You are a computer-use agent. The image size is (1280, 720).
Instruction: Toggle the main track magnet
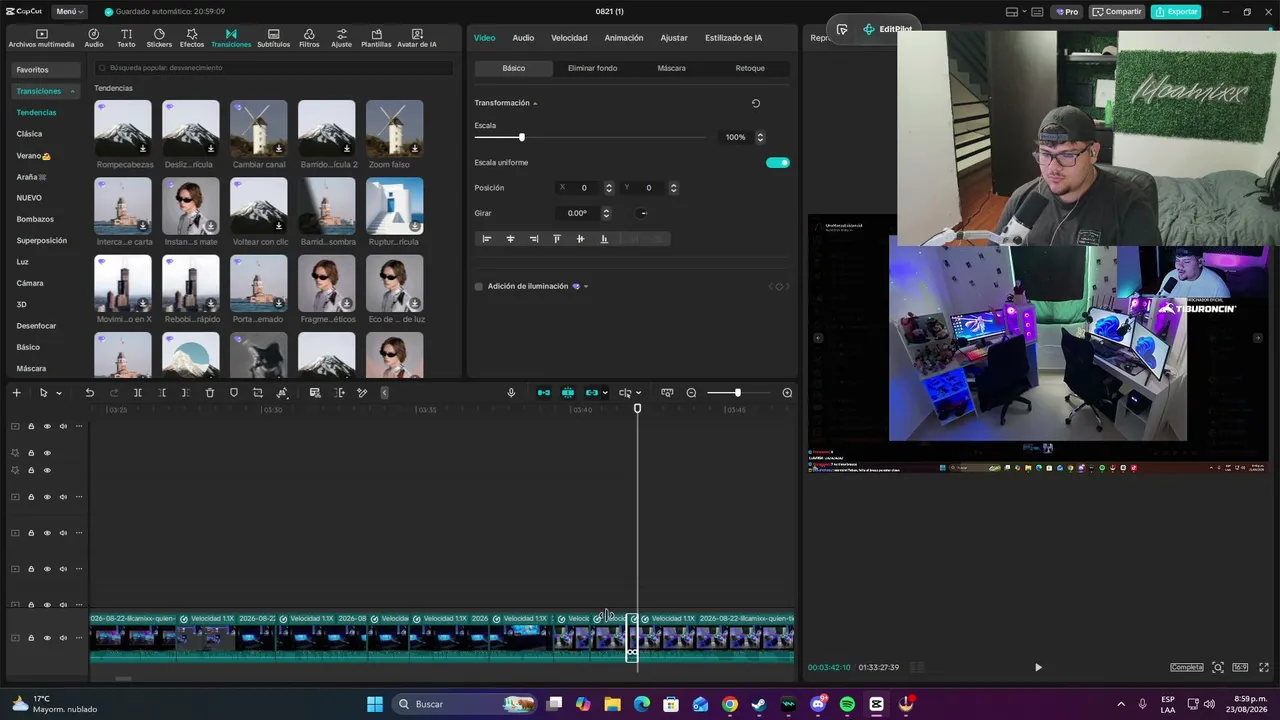[x=544, y=393]
